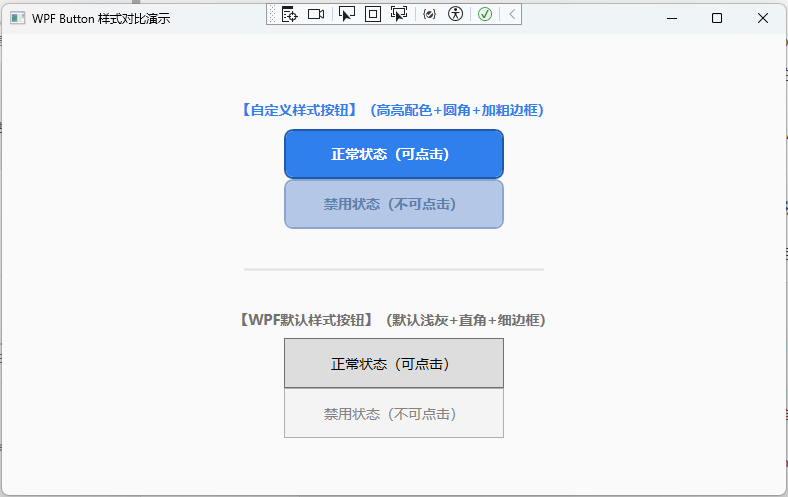Enable Track Focused Element dashed-cursor icon
The width and height of the screenshot is (788, 497).
point(399,14)
